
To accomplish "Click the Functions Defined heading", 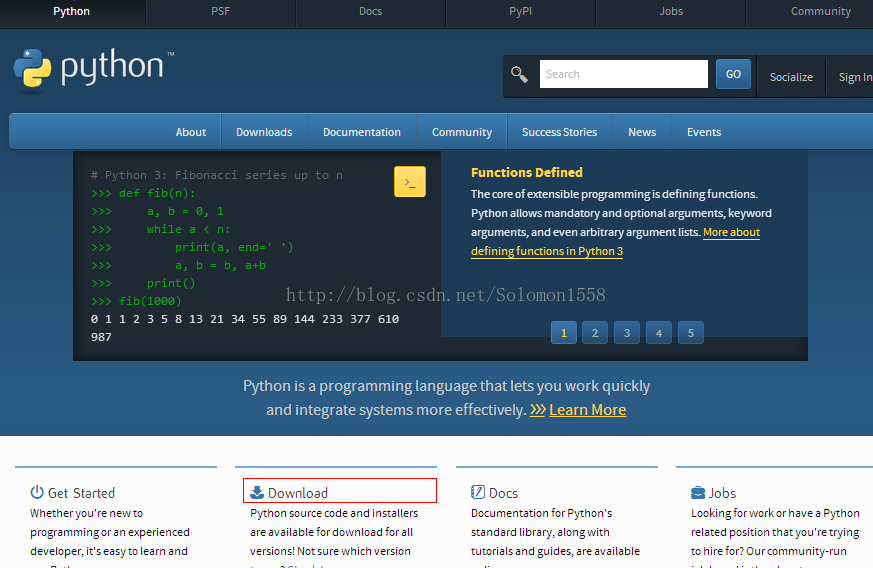I will [x=527, y=173].
